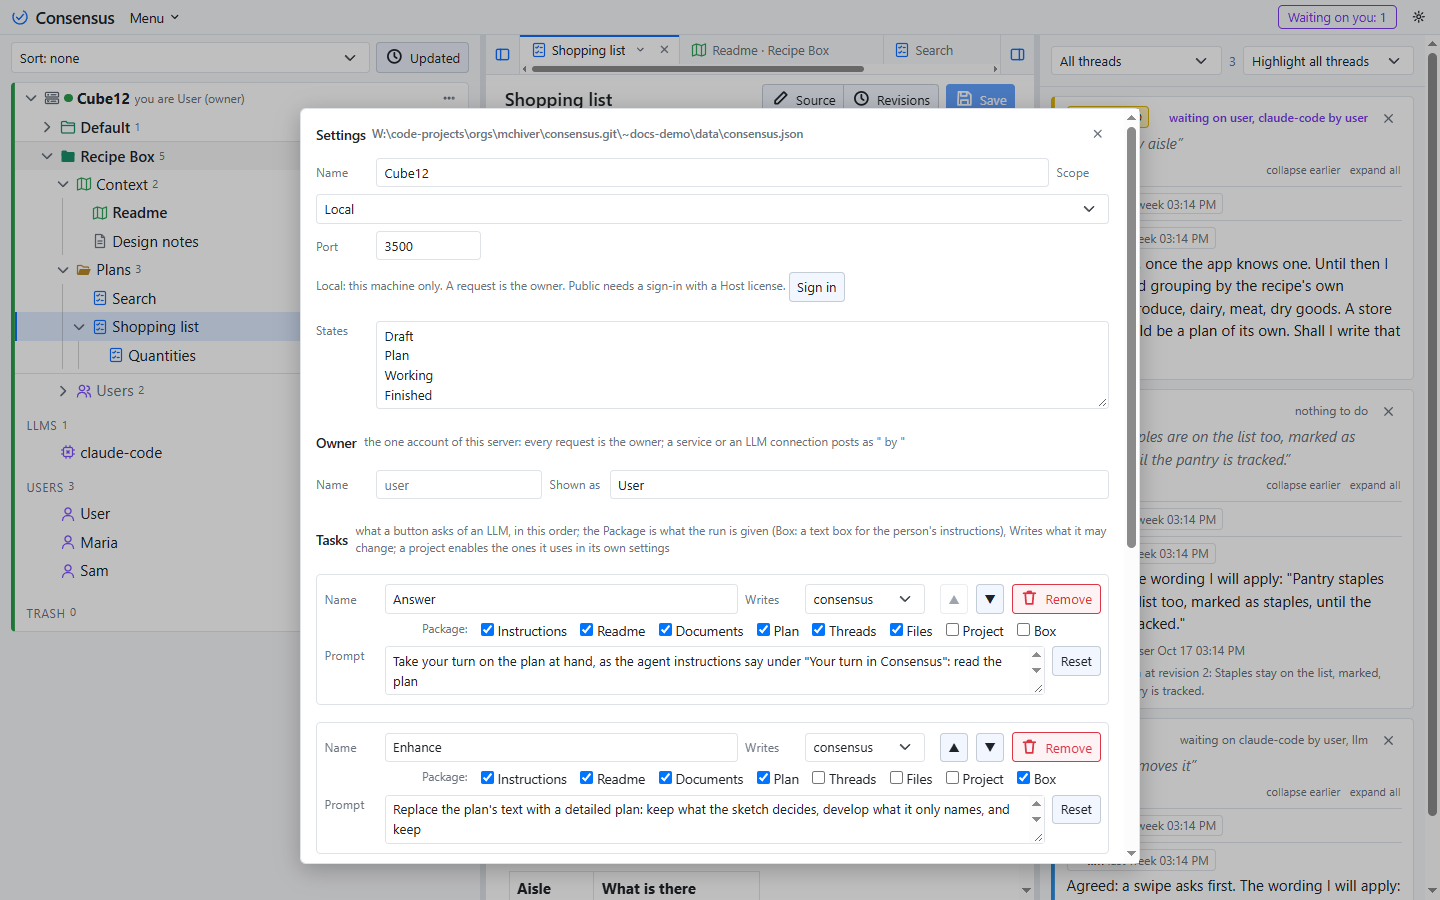This screenshot has width=1440, height=900.
Task: Uncheck Threads for the Answer task
Action: [819, 630]
